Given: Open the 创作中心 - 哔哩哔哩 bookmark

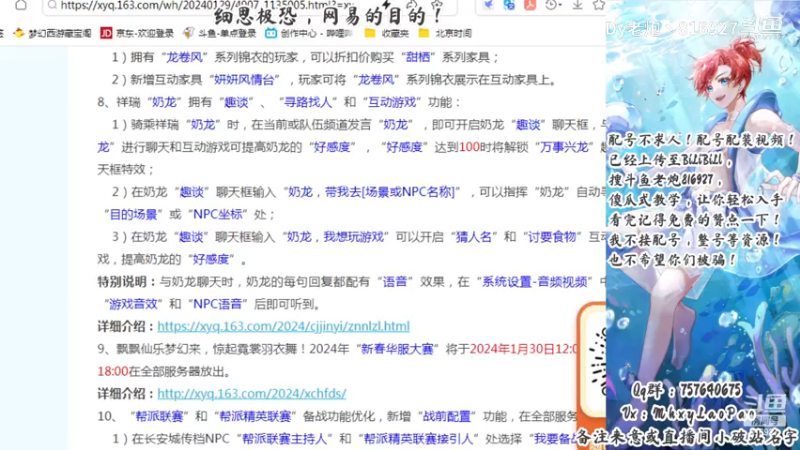Looking at the screenshot, I should tap(309, 33).
